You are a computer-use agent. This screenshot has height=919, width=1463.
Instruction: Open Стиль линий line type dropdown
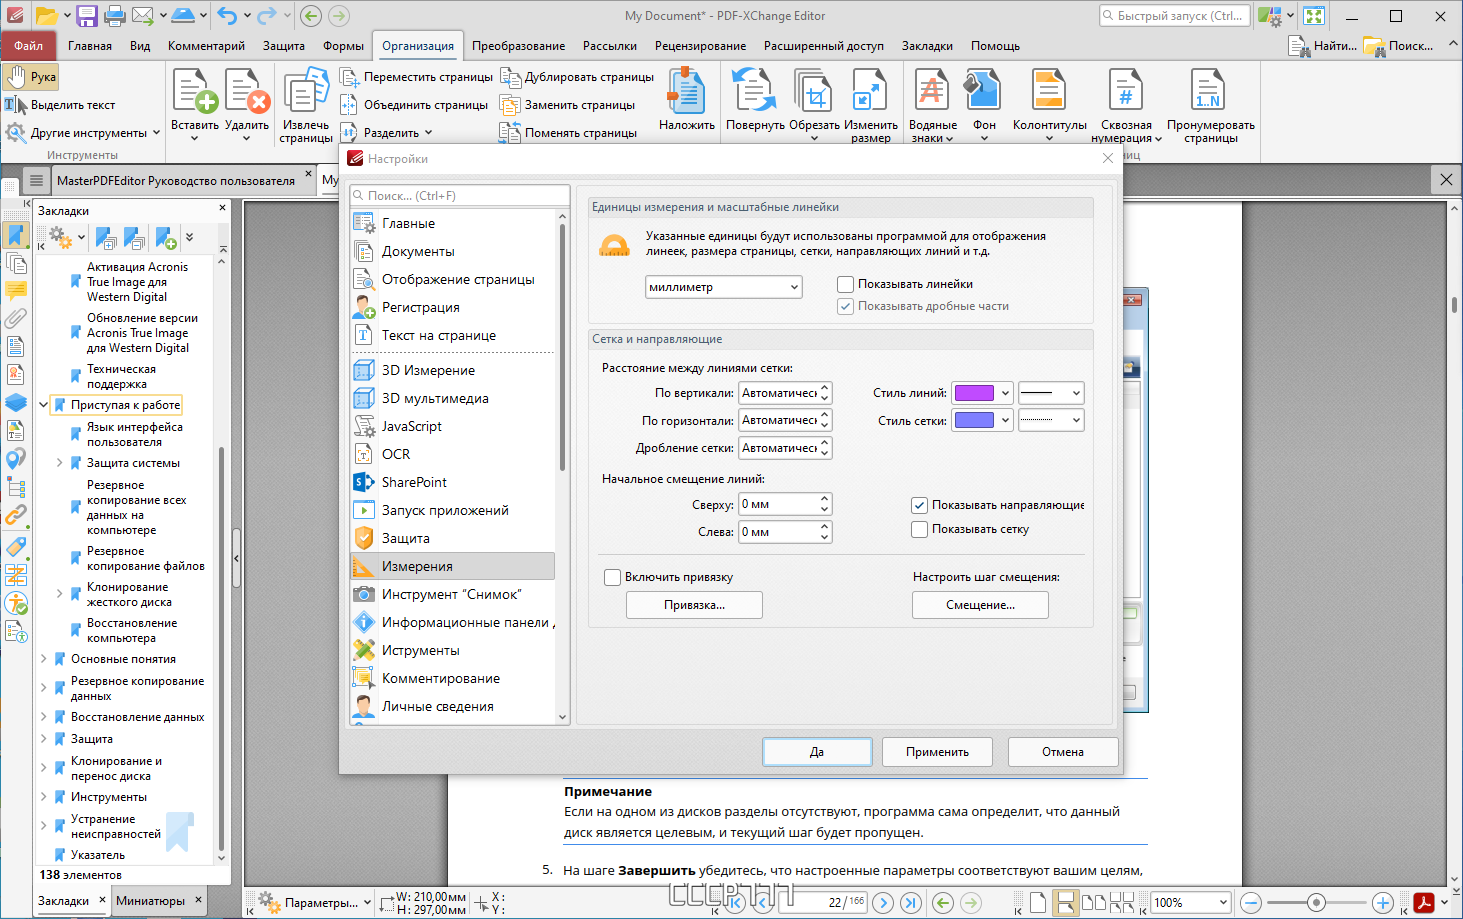tap(1051, 393)
